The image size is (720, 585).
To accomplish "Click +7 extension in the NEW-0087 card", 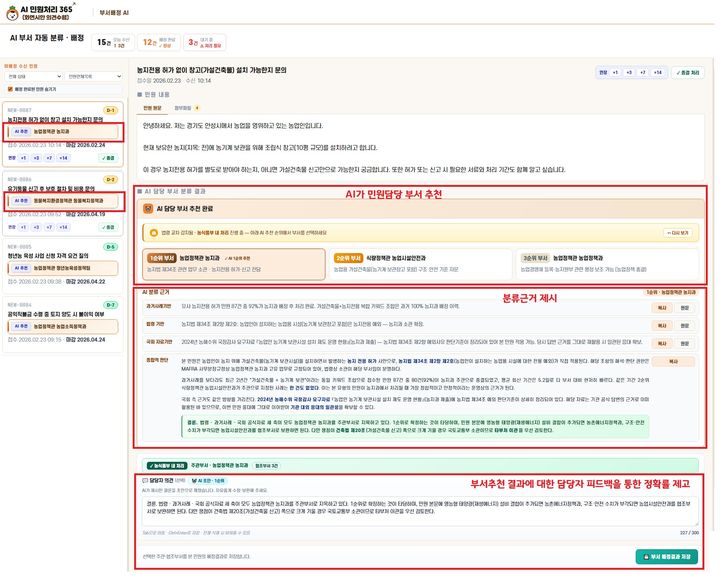I will 49,158.
